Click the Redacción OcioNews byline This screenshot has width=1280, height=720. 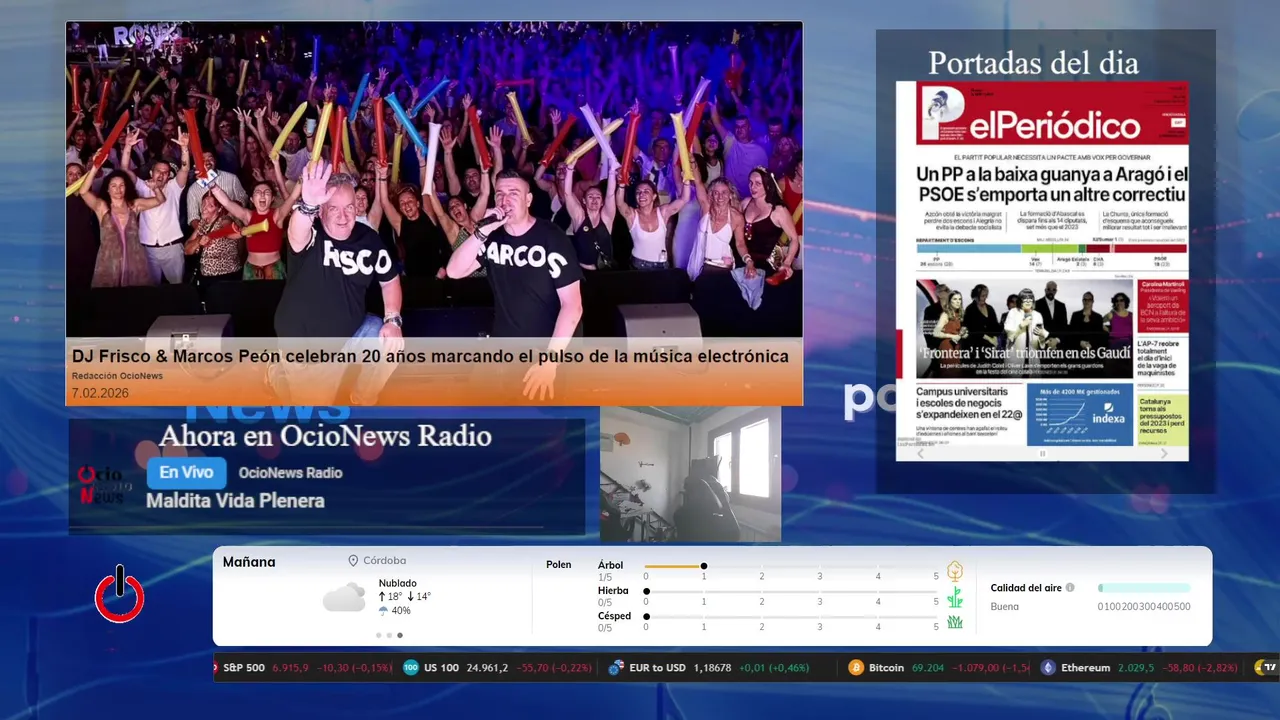[117, 376]
